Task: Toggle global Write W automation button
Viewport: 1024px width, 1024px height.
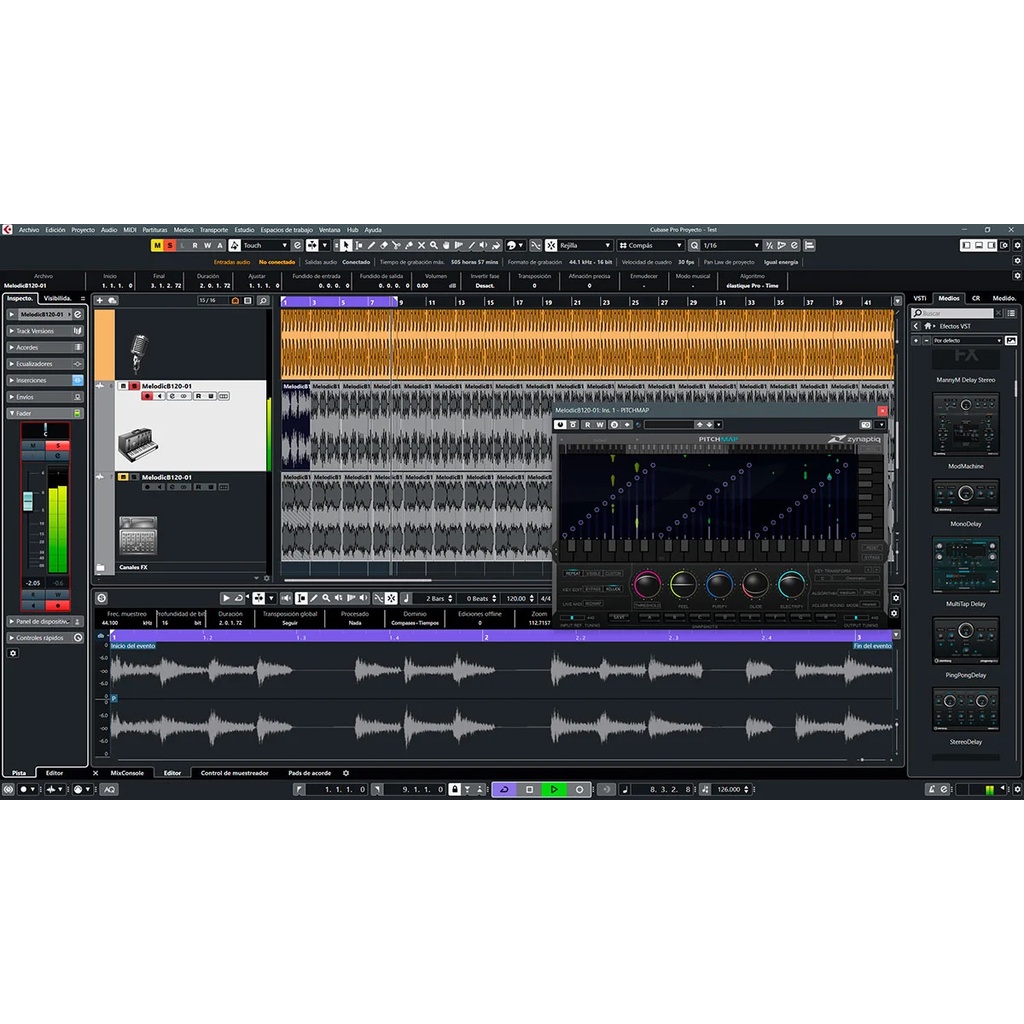Action: point(207,246)
